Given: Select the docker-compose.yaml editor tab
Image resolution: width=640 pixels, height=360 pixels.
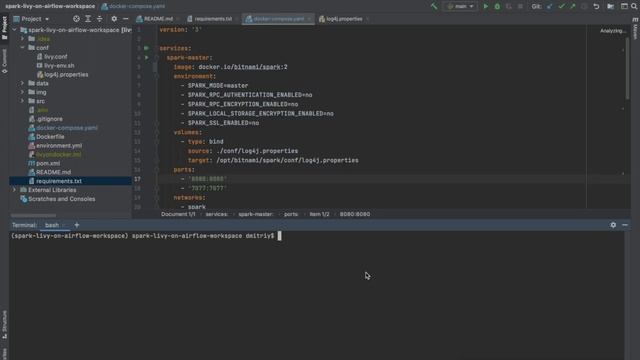Looking at the screenshot, I should click(x=278, y=19).
